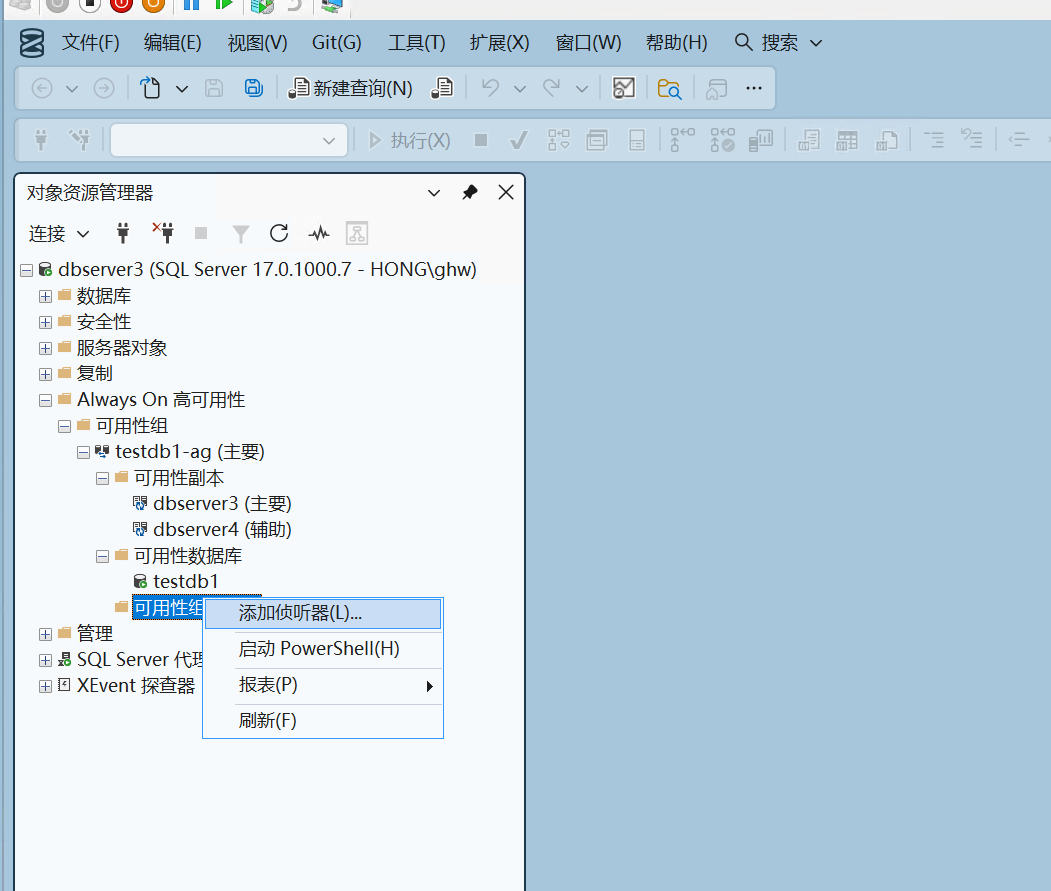Screen dimensions: 1051x891
Task: Open the 工具(T) menu
Action: (416, 43)
